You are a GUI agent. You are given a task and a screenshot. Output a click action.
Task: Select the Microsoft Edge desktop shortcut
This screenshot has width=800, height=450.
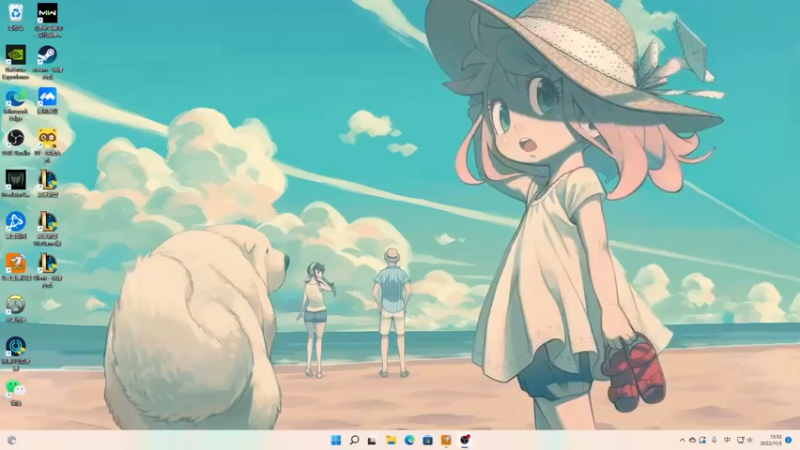(x=16, y=104)
